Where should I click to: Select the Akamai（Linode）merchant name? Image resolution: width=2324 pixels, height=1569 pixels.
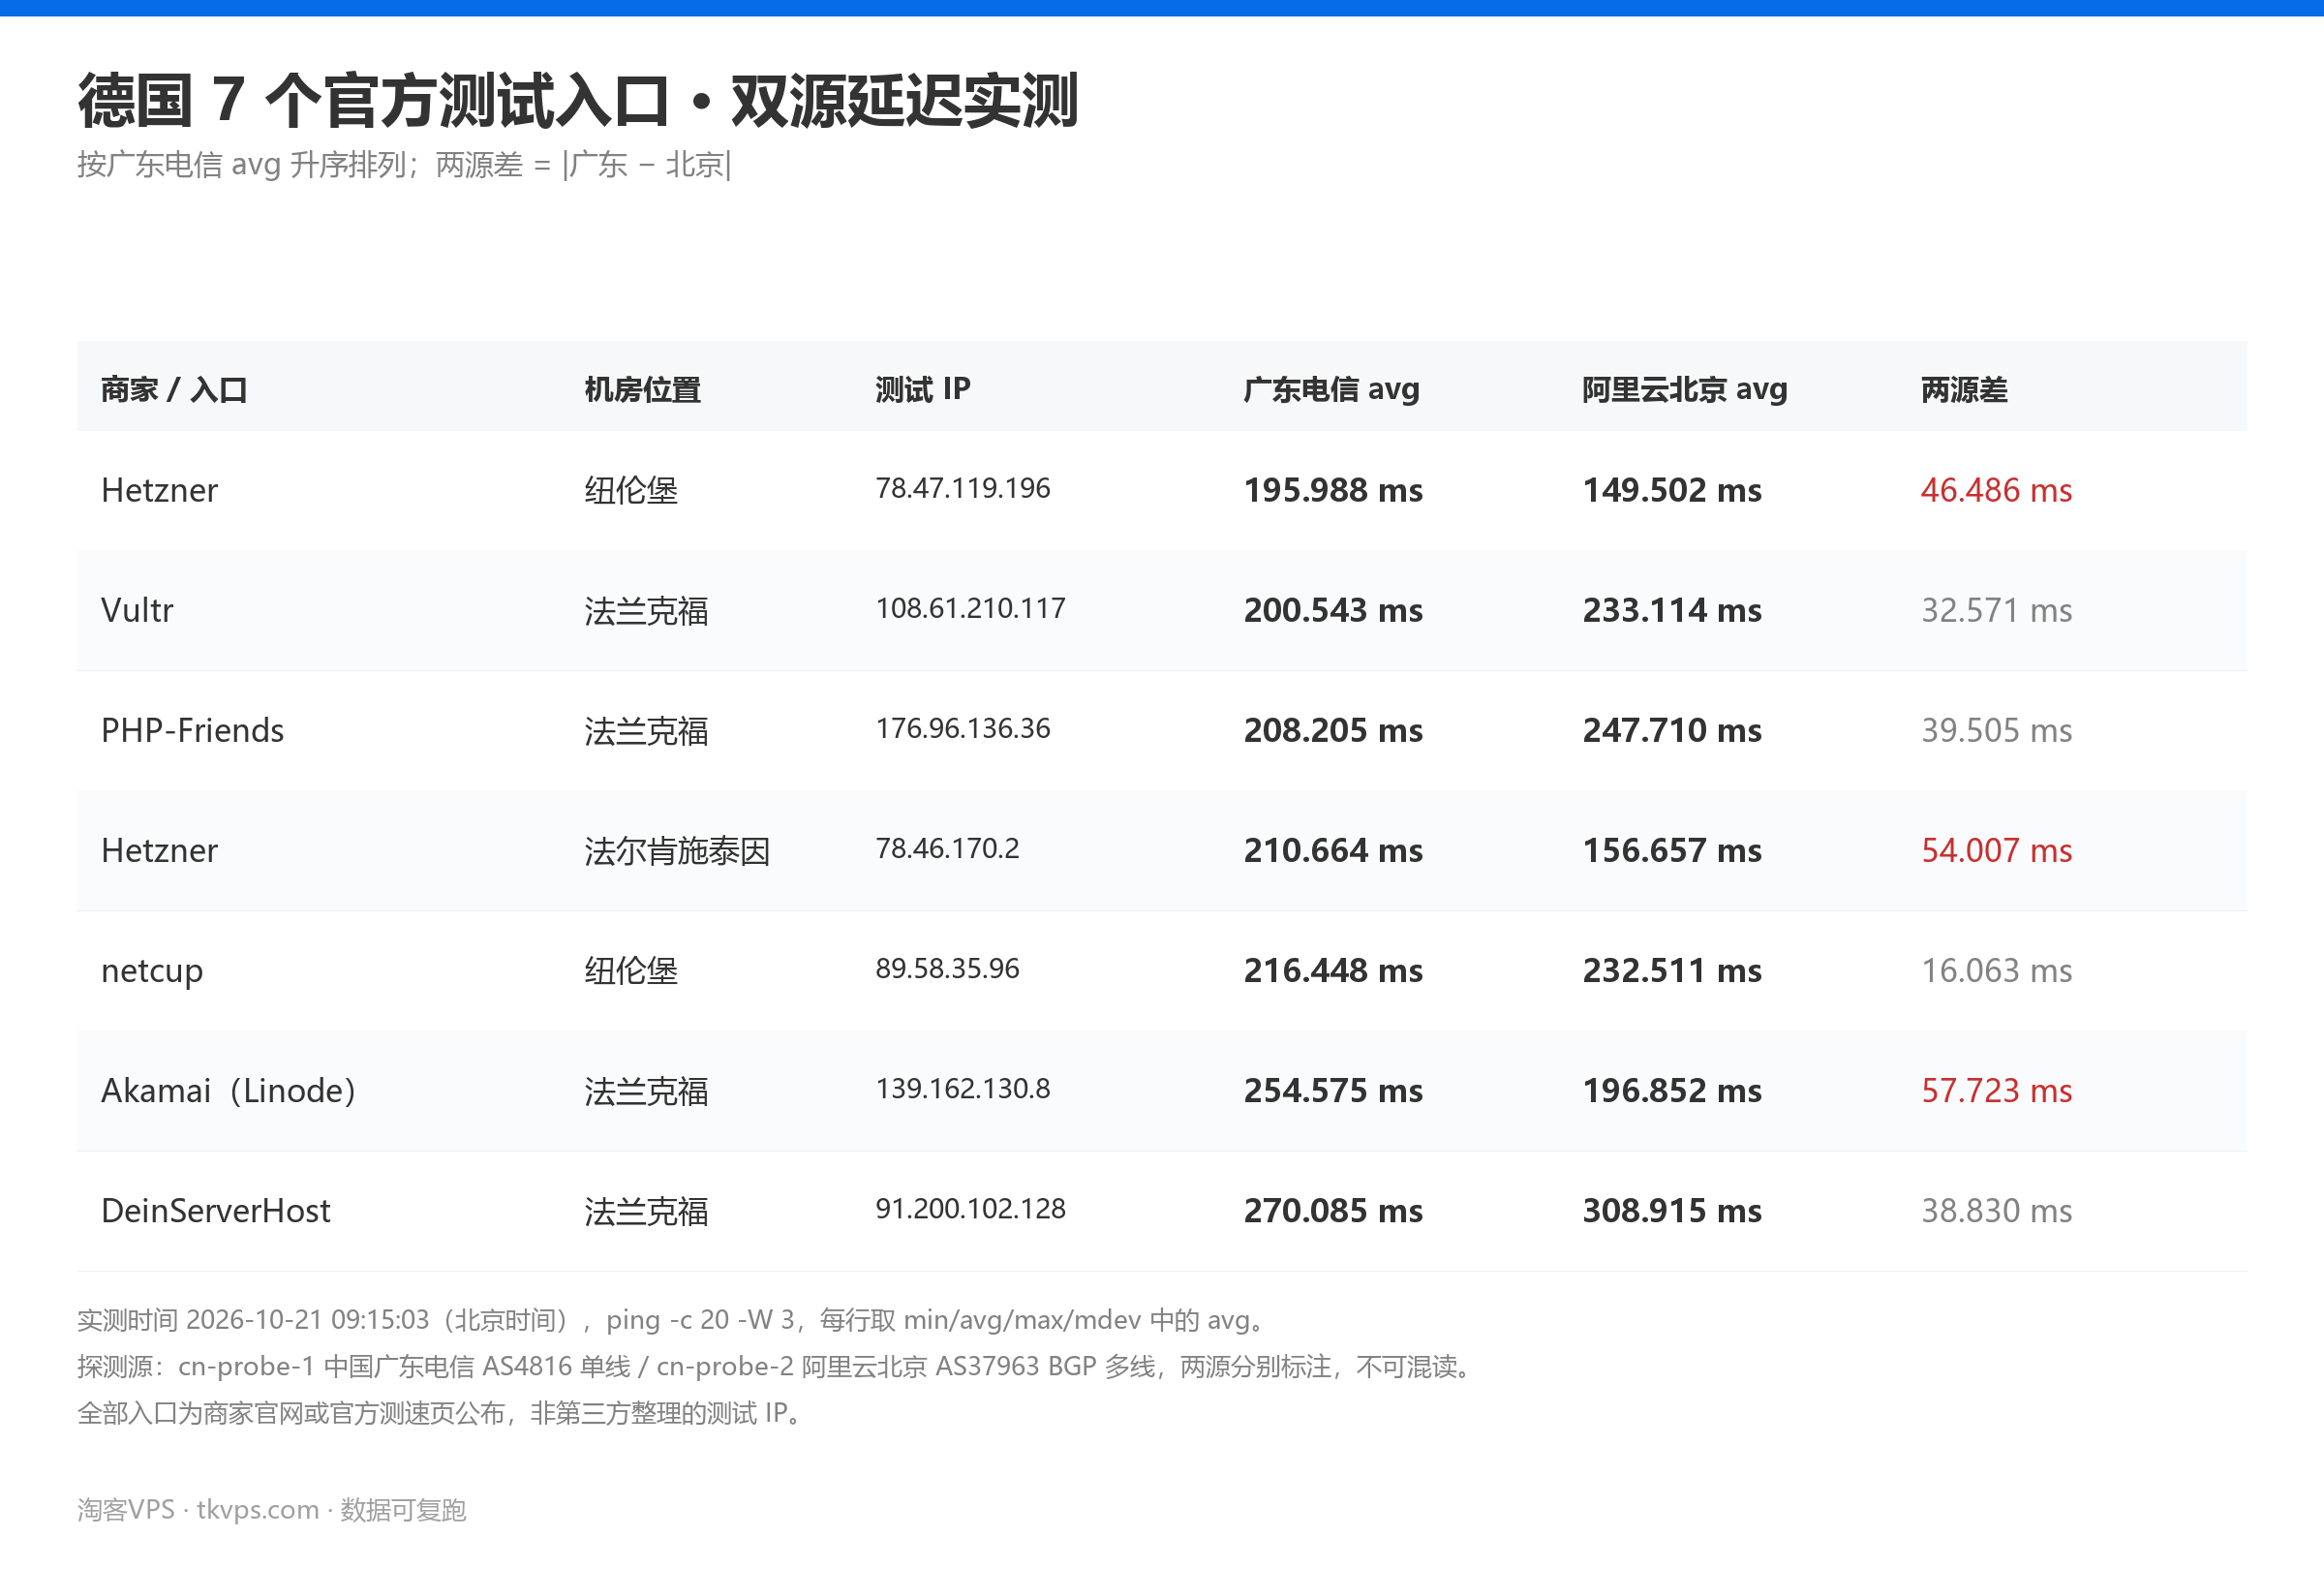tap(228, 1091)
